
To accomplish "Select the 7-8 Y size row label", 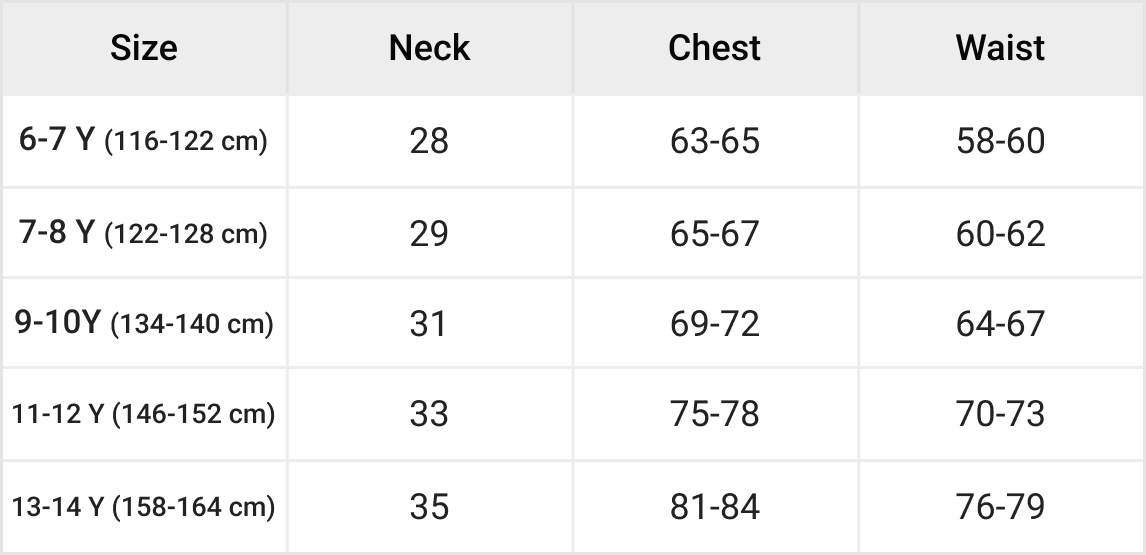I will tap(144, 234).
